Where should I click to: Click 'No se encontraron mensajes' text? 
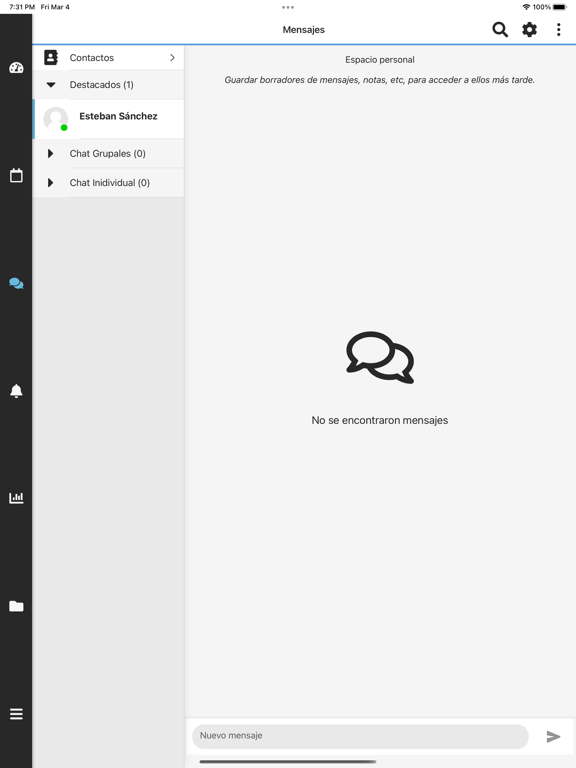[x=380, y=420]
